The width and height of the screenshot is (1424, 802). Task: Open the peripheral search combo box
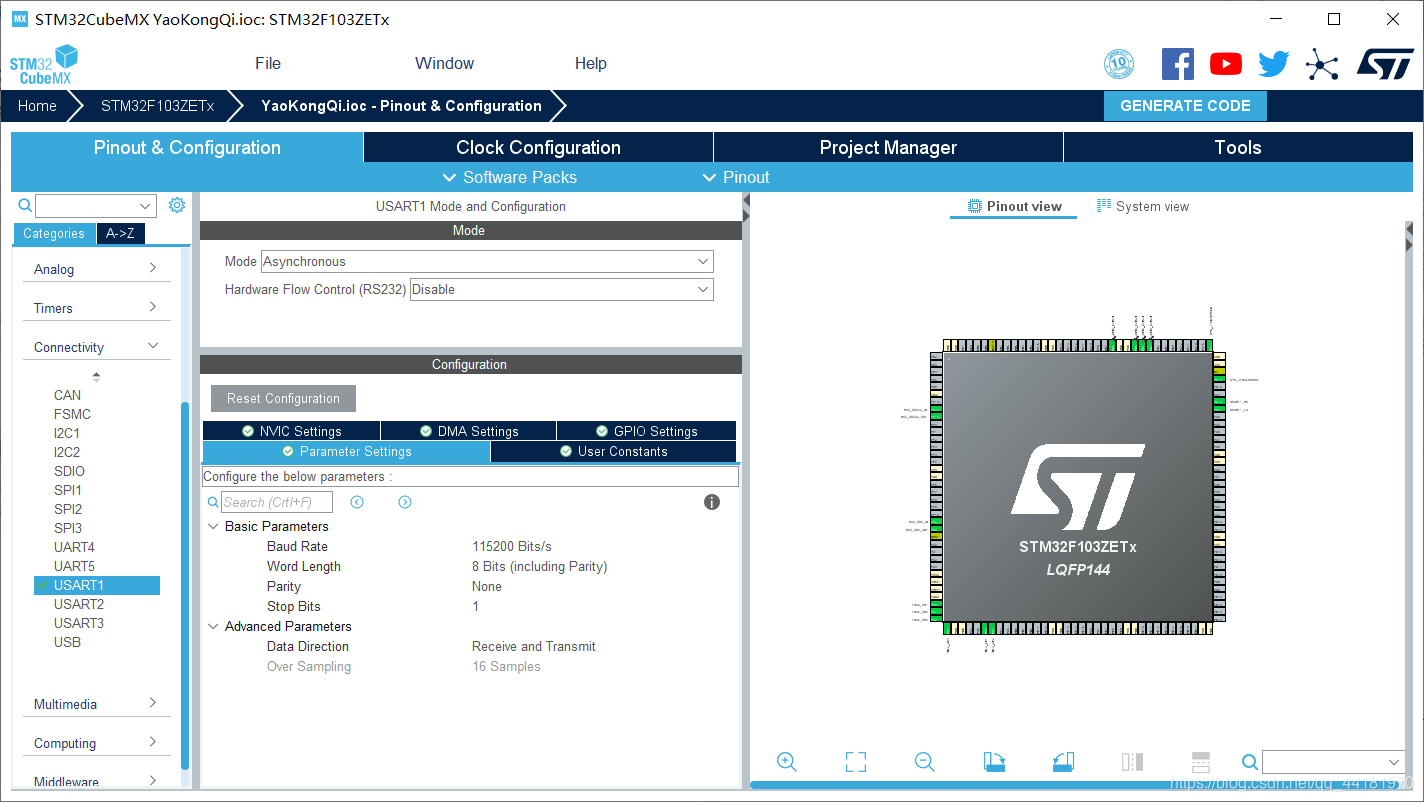point(96,206)
